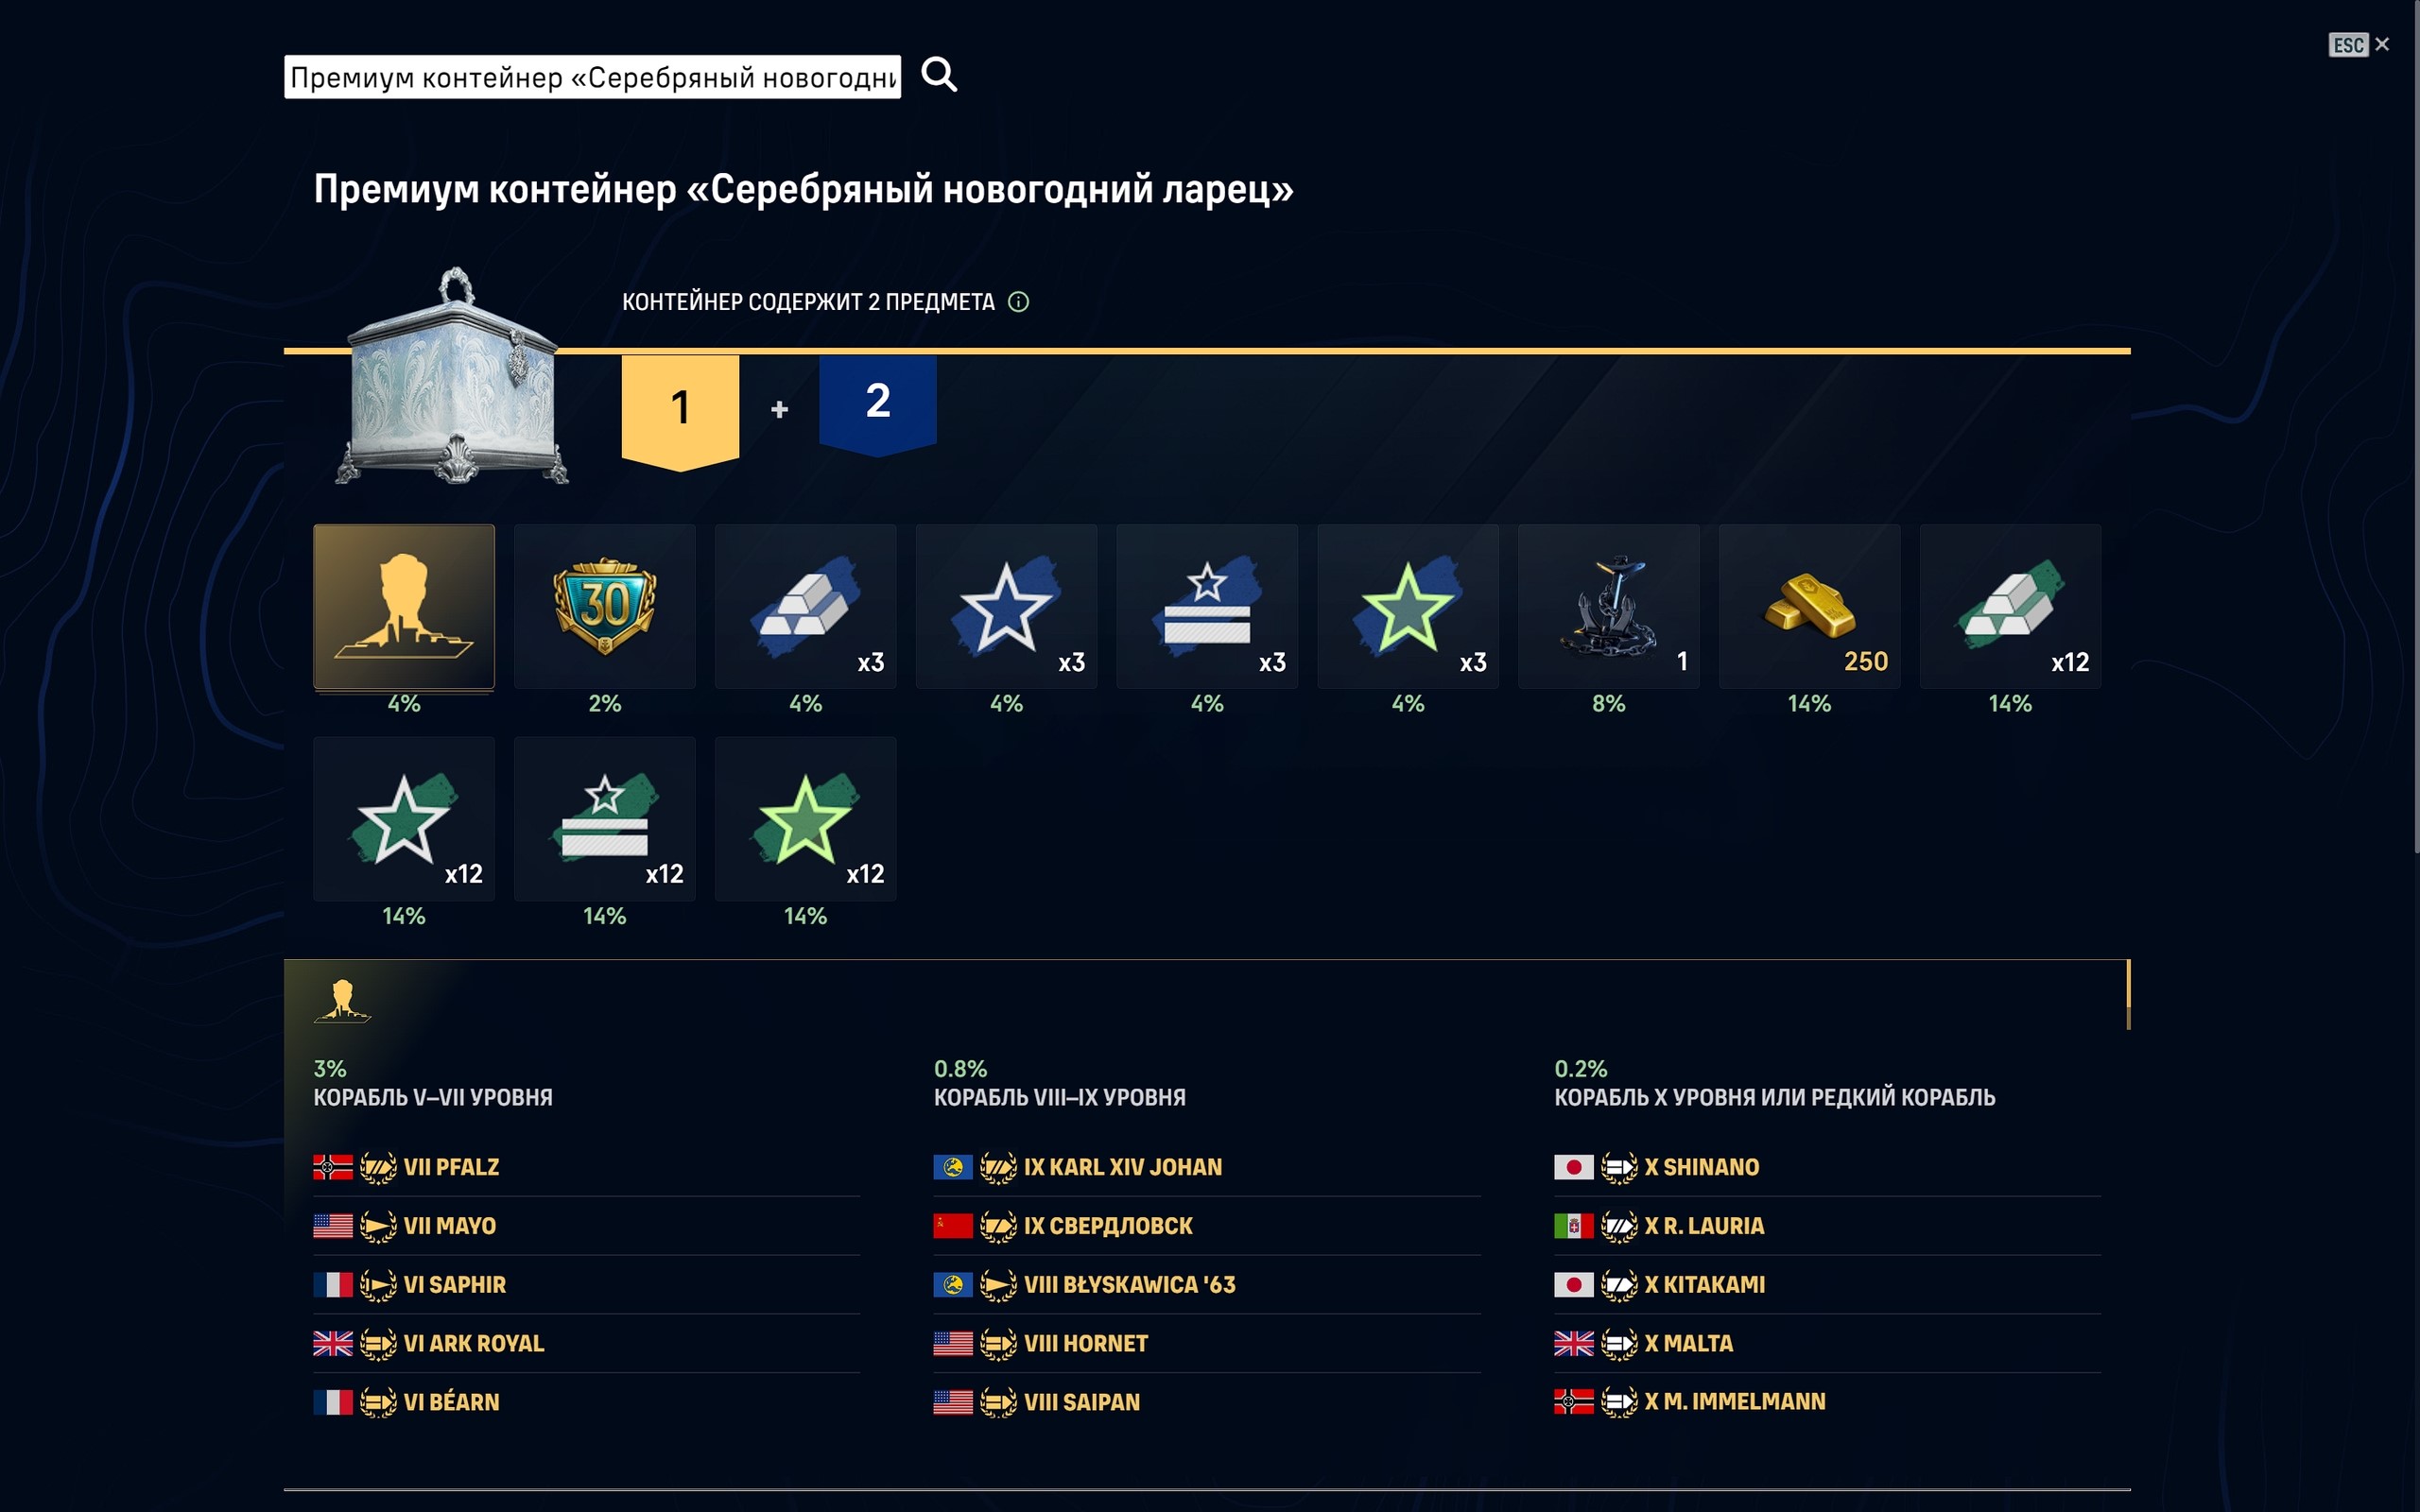Open the IX Karl XIV Johan entry

[x=1122, y=1167]
